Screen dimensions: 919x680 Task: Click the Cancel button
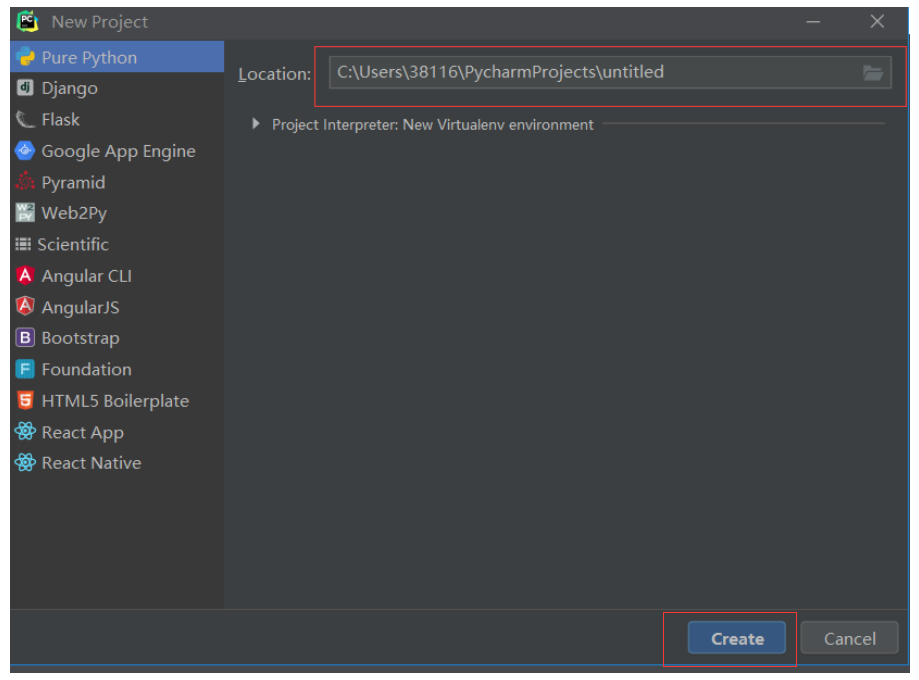coord(849,638)
